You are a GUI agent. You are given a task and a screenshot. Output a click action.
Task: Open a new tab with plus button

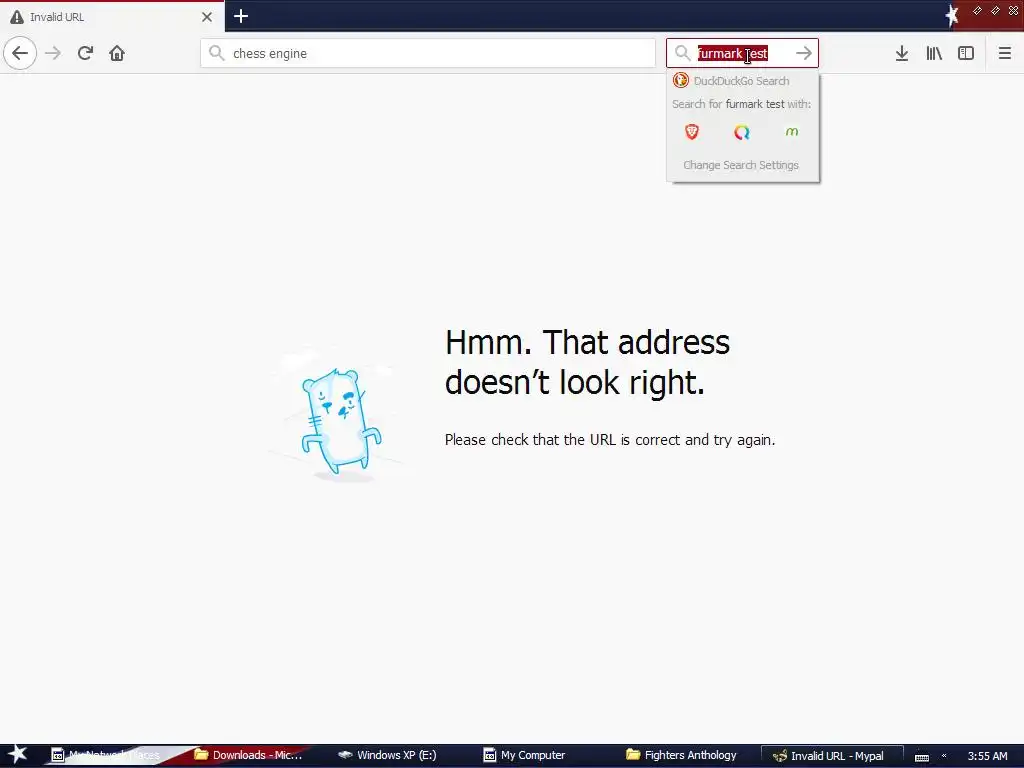pos(241,16)
